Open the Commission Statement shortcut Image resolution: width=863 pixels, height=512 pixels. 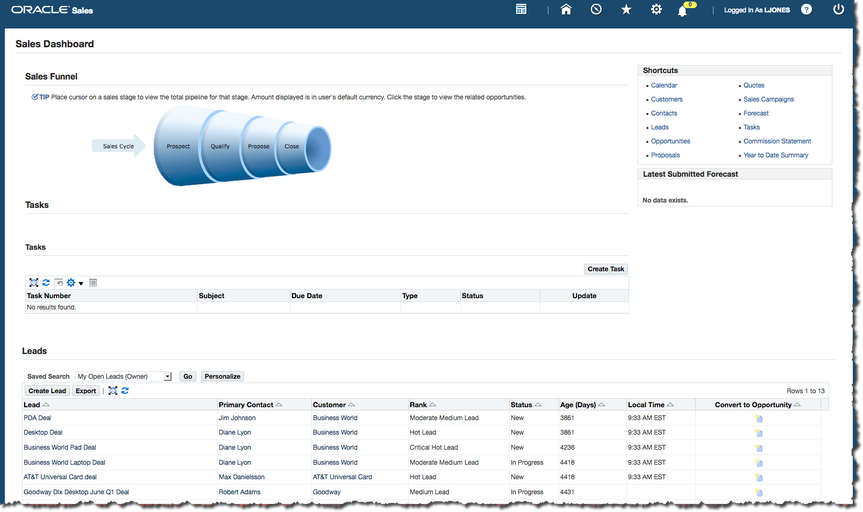(777, 141)
